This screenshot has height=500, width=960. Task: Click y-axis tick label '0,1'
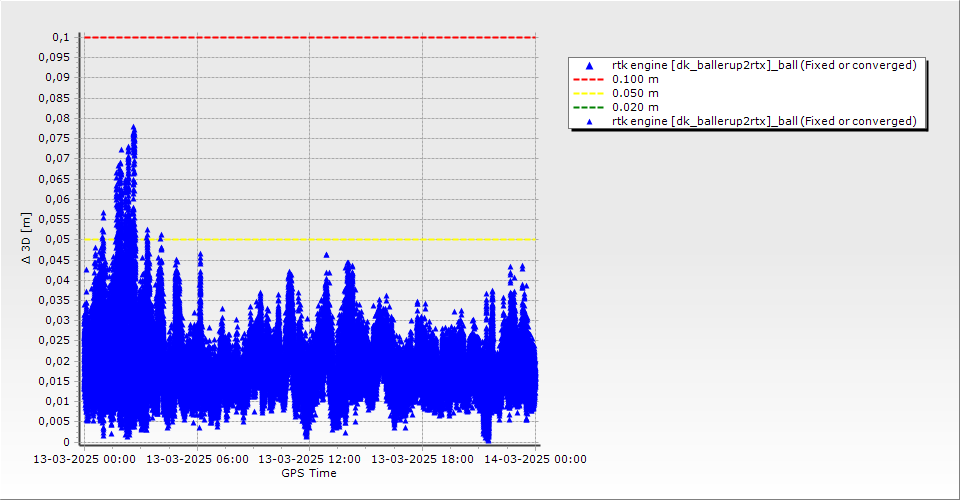point(61,37)
